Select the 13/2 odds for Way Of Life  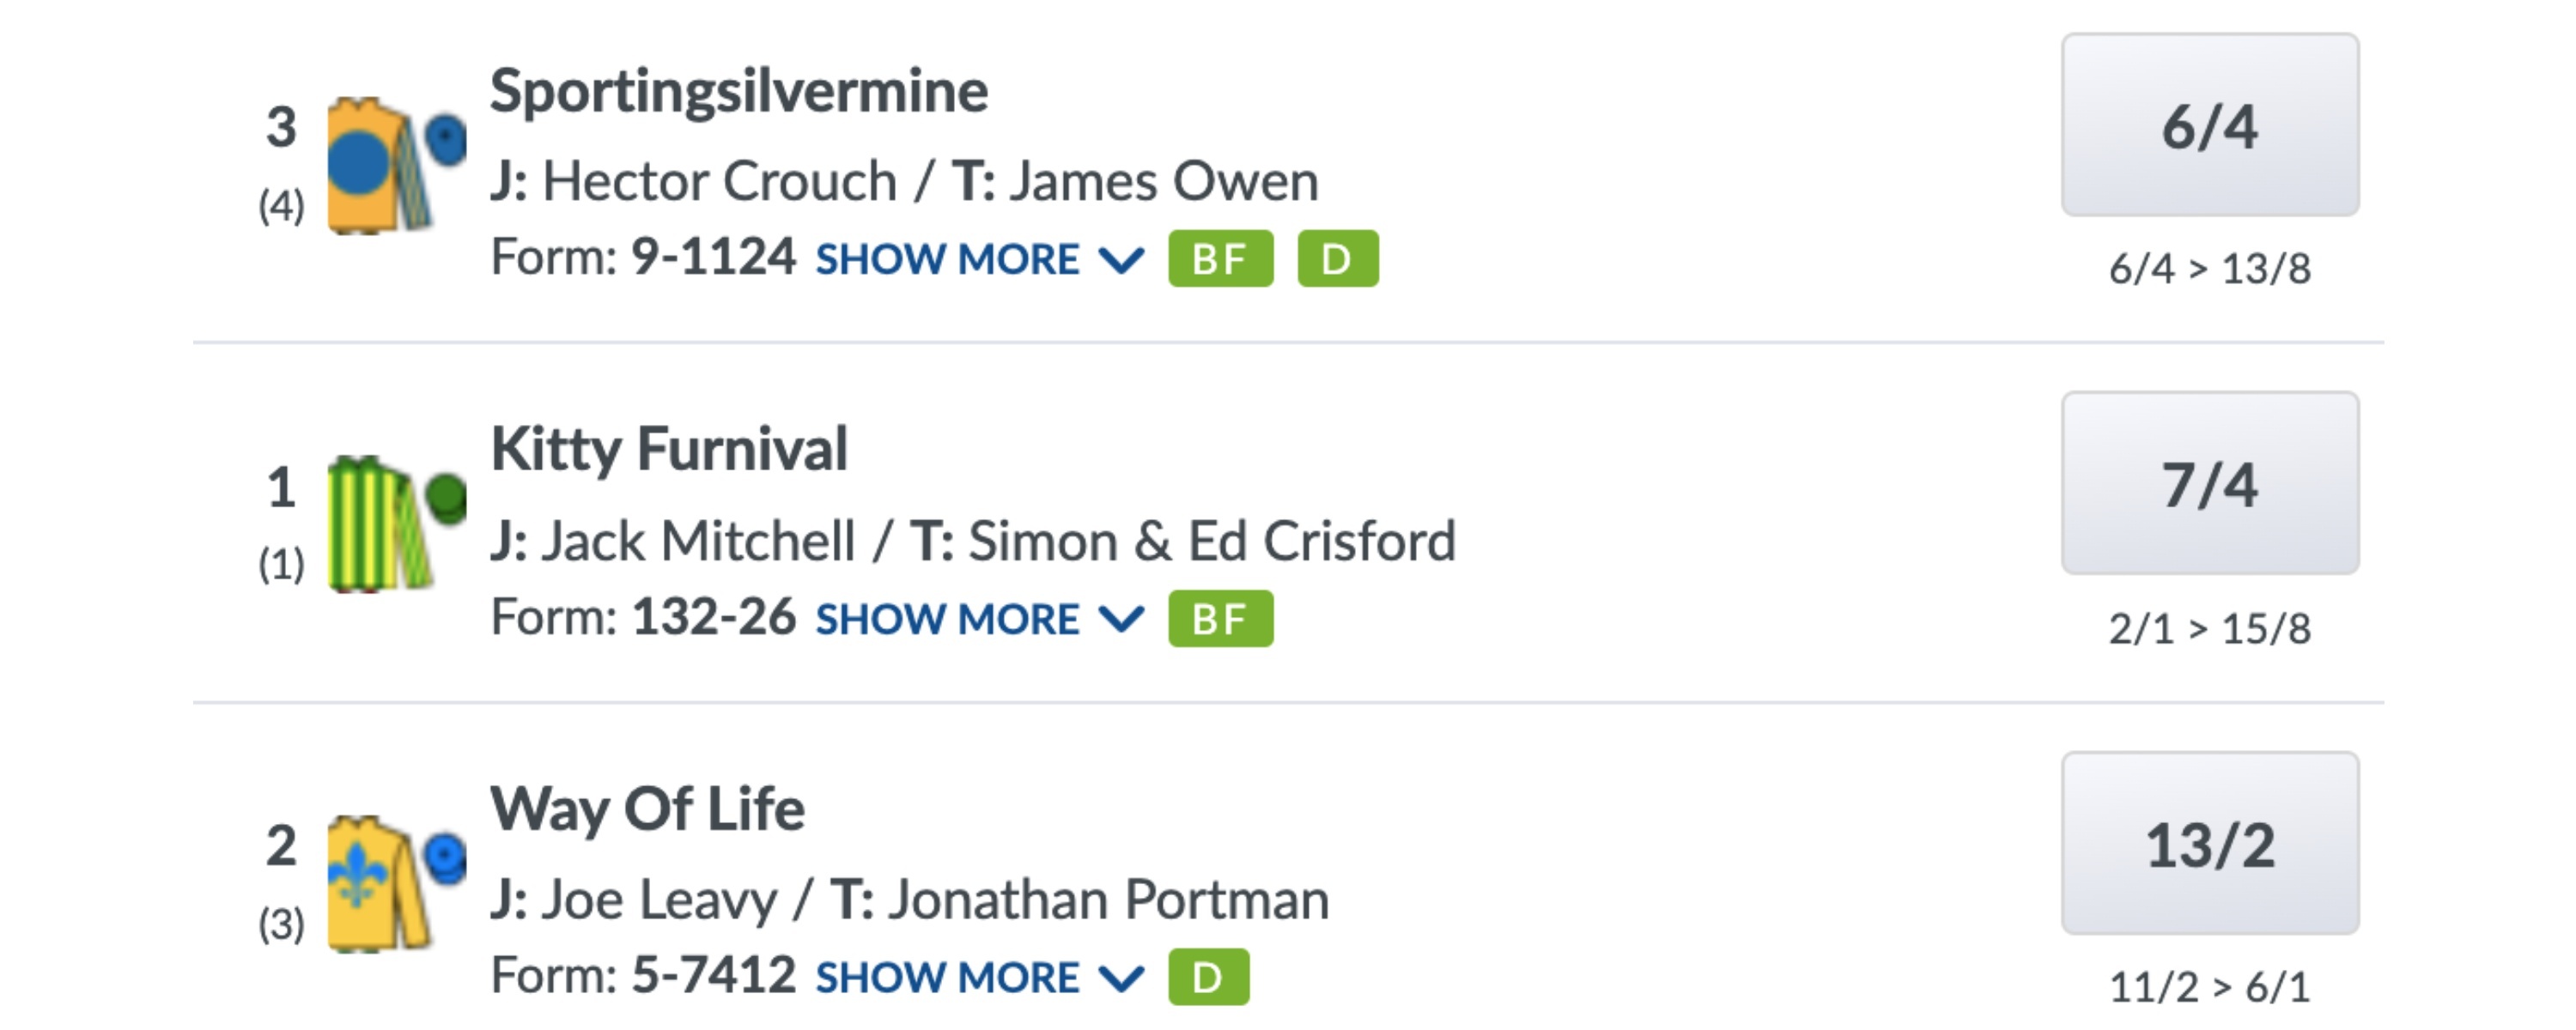[2209, 844]
